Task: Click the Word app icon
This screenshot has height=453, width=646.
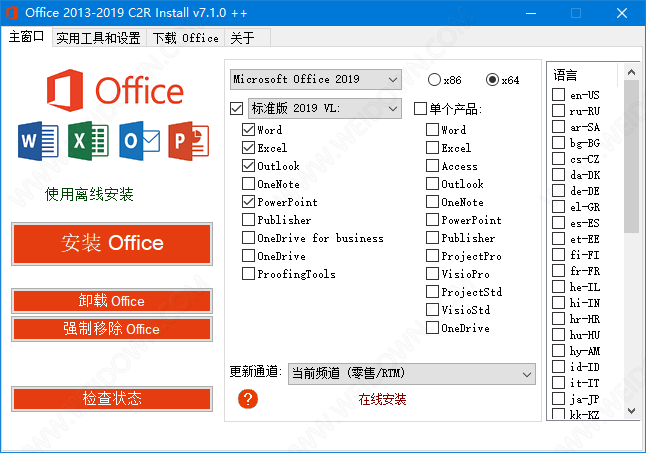Action: tap(38, 141)
